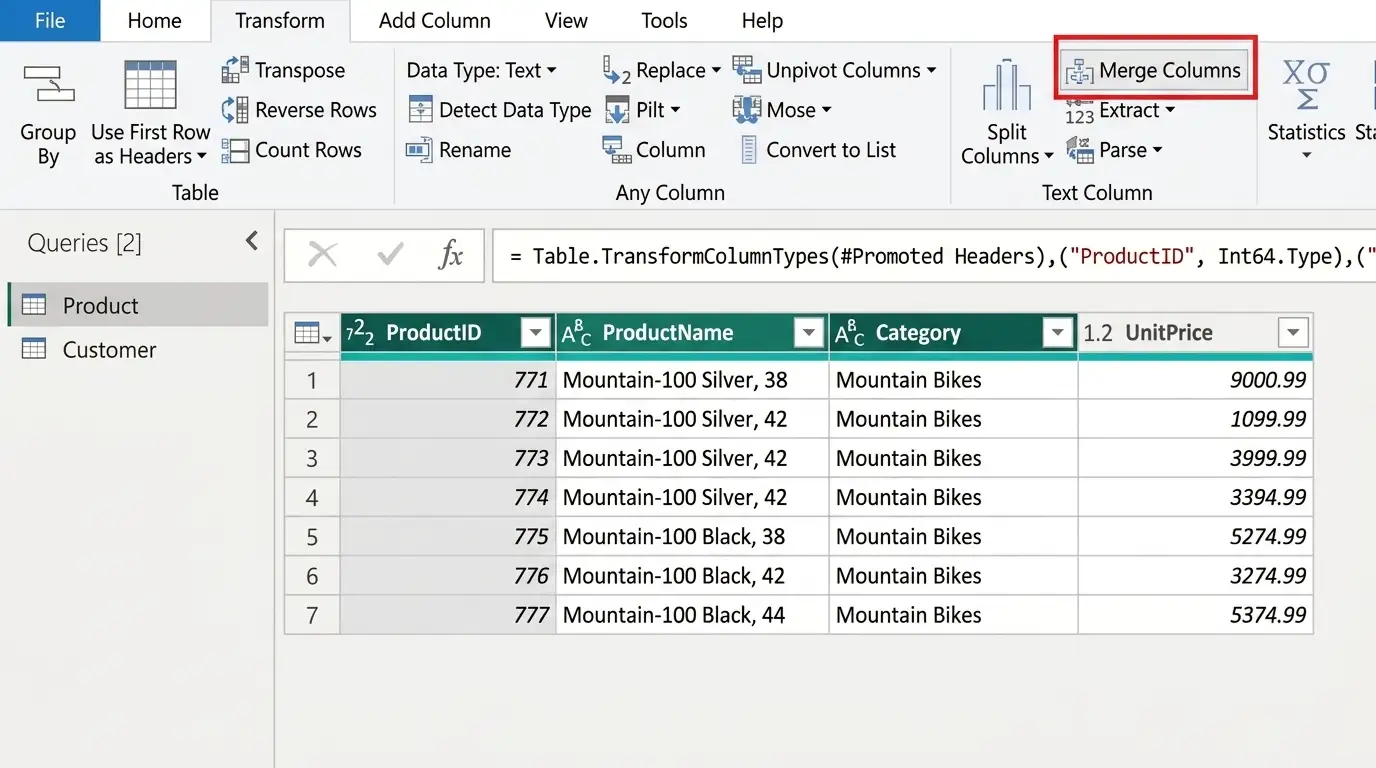The height and width of the screenshot is (768, 1376).
Task: Click the Mose icon
Action: (747, 110)
